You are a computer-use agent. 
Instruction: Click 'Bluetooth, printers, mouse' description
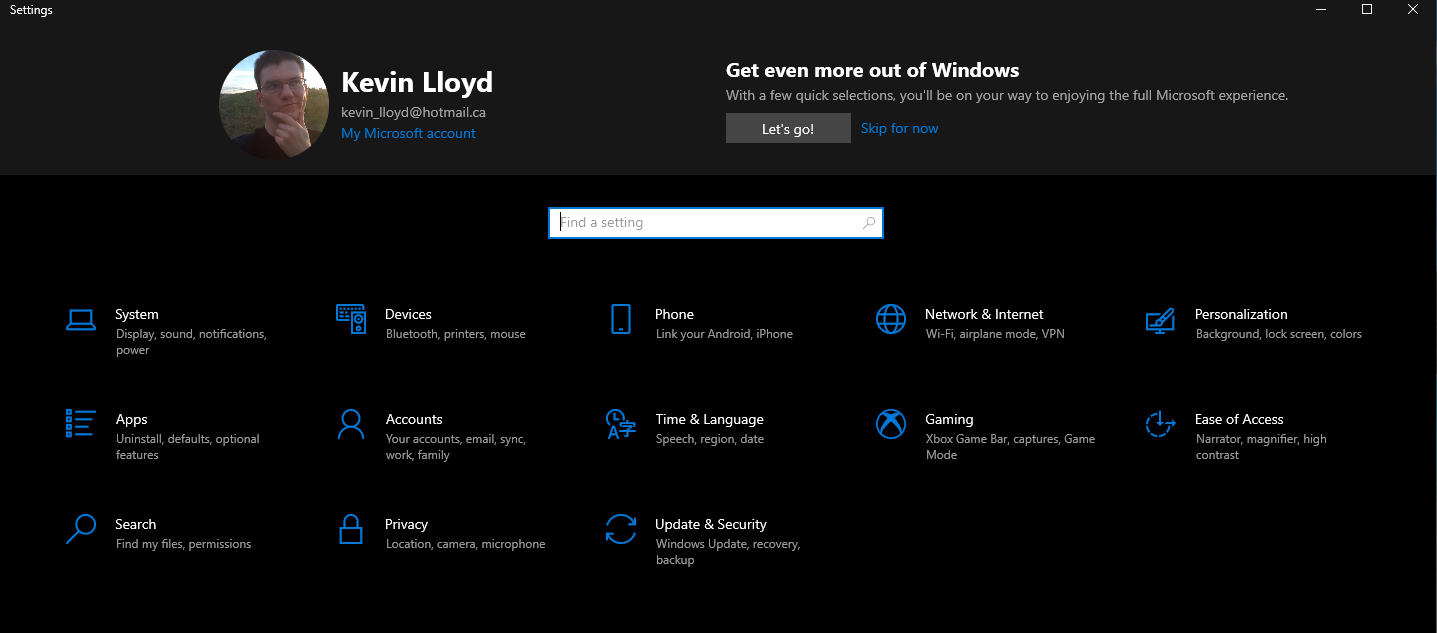pos(456,334)
